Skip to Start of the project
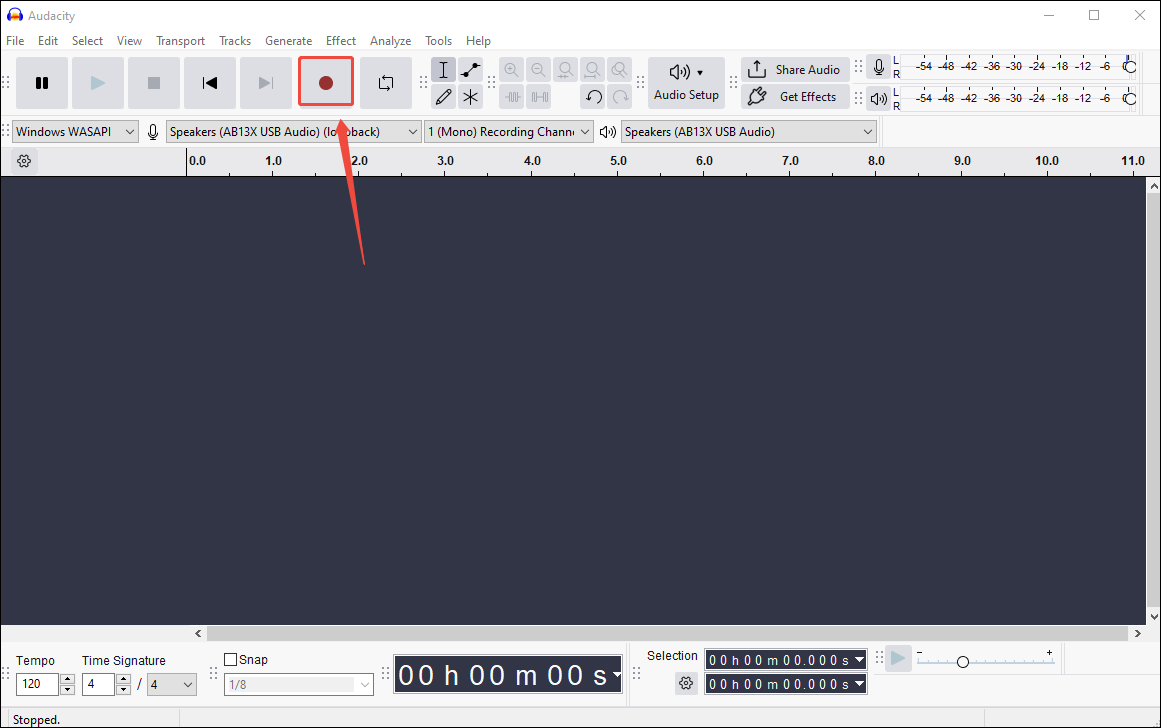Viewport: 1161px width, 728px height. [210, 83]
